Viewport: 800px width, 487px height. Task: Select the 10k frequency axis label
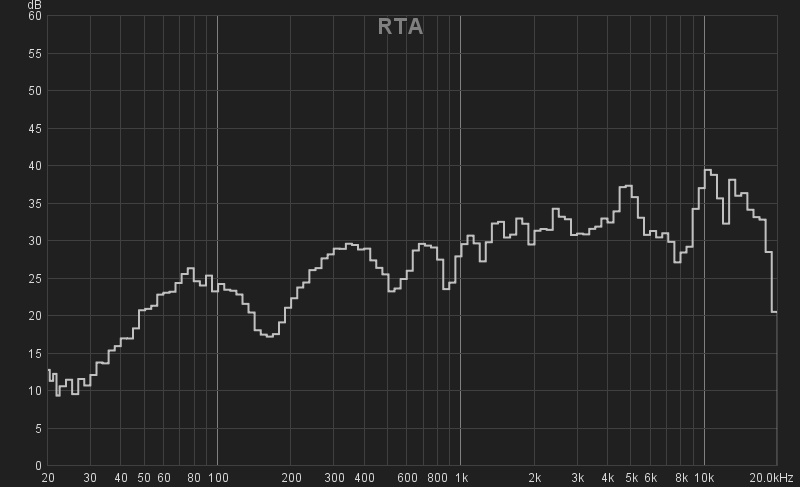click(x=704, y=478)
